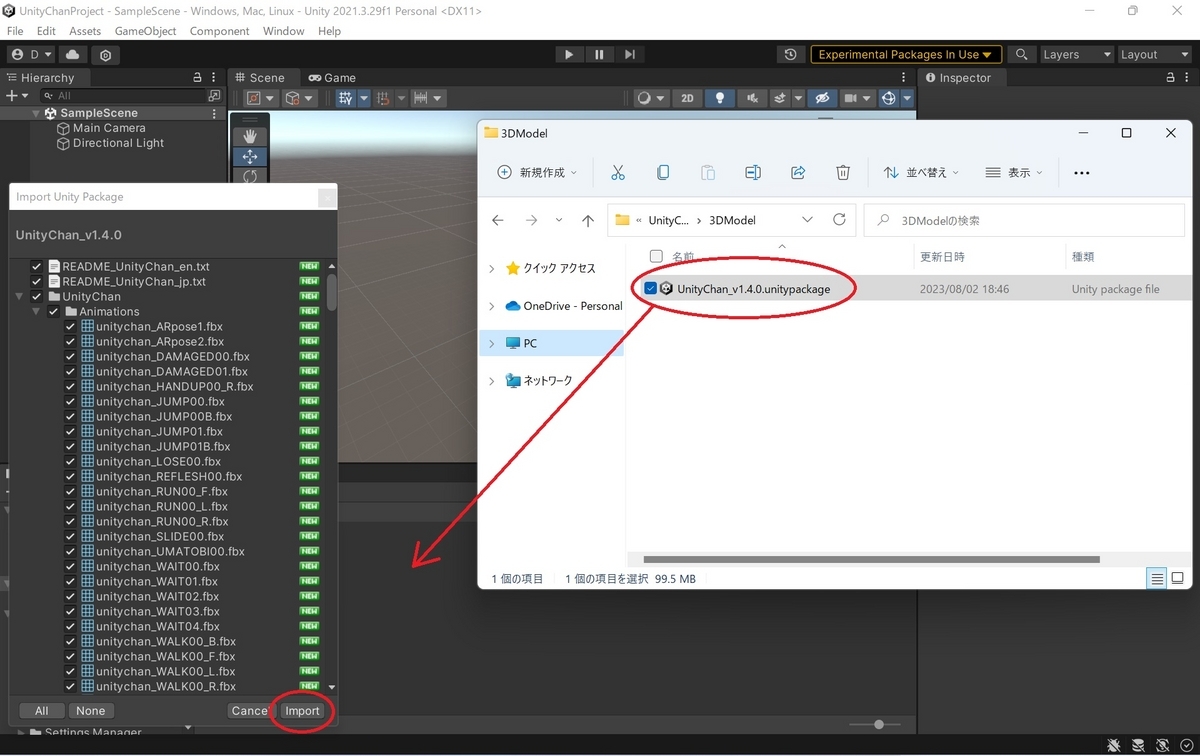1200x756 pixels.
Task: Click the Unity Play button
Action: click(x=569, y=55)
